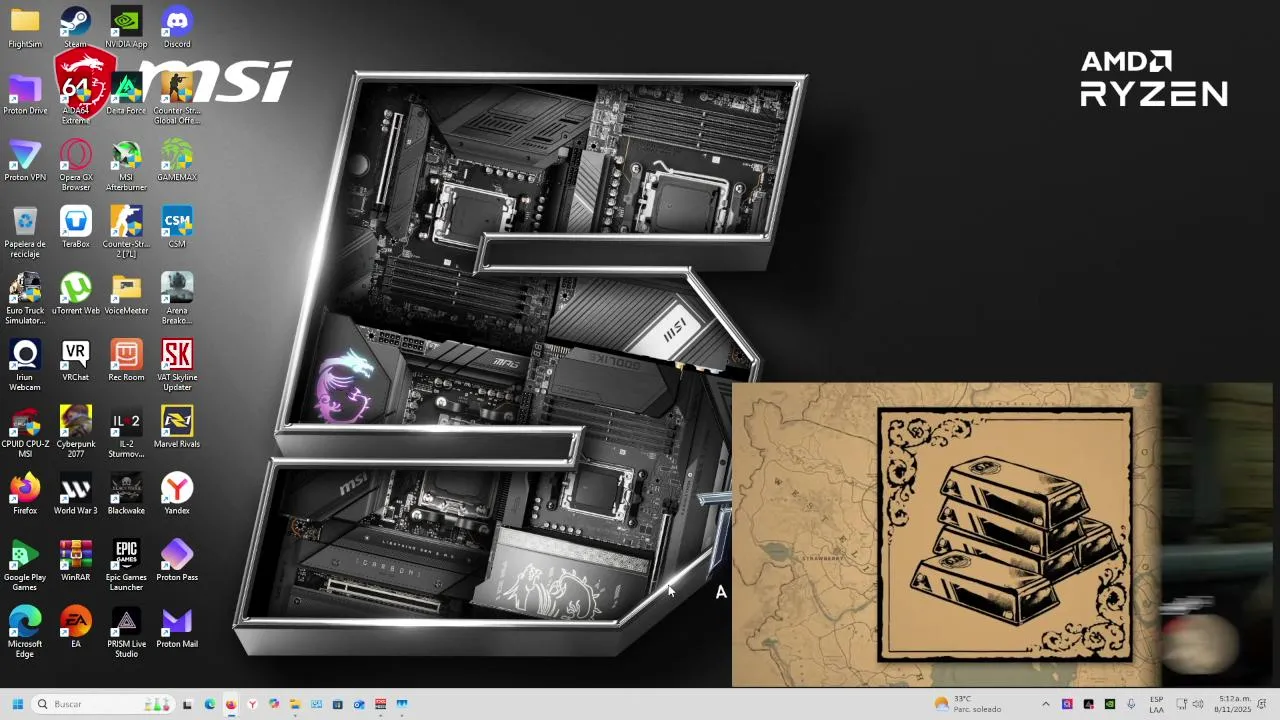Launch WinRAR desktop icon
Viewport: 1280px width, 720px height.
tap(75, 561)
